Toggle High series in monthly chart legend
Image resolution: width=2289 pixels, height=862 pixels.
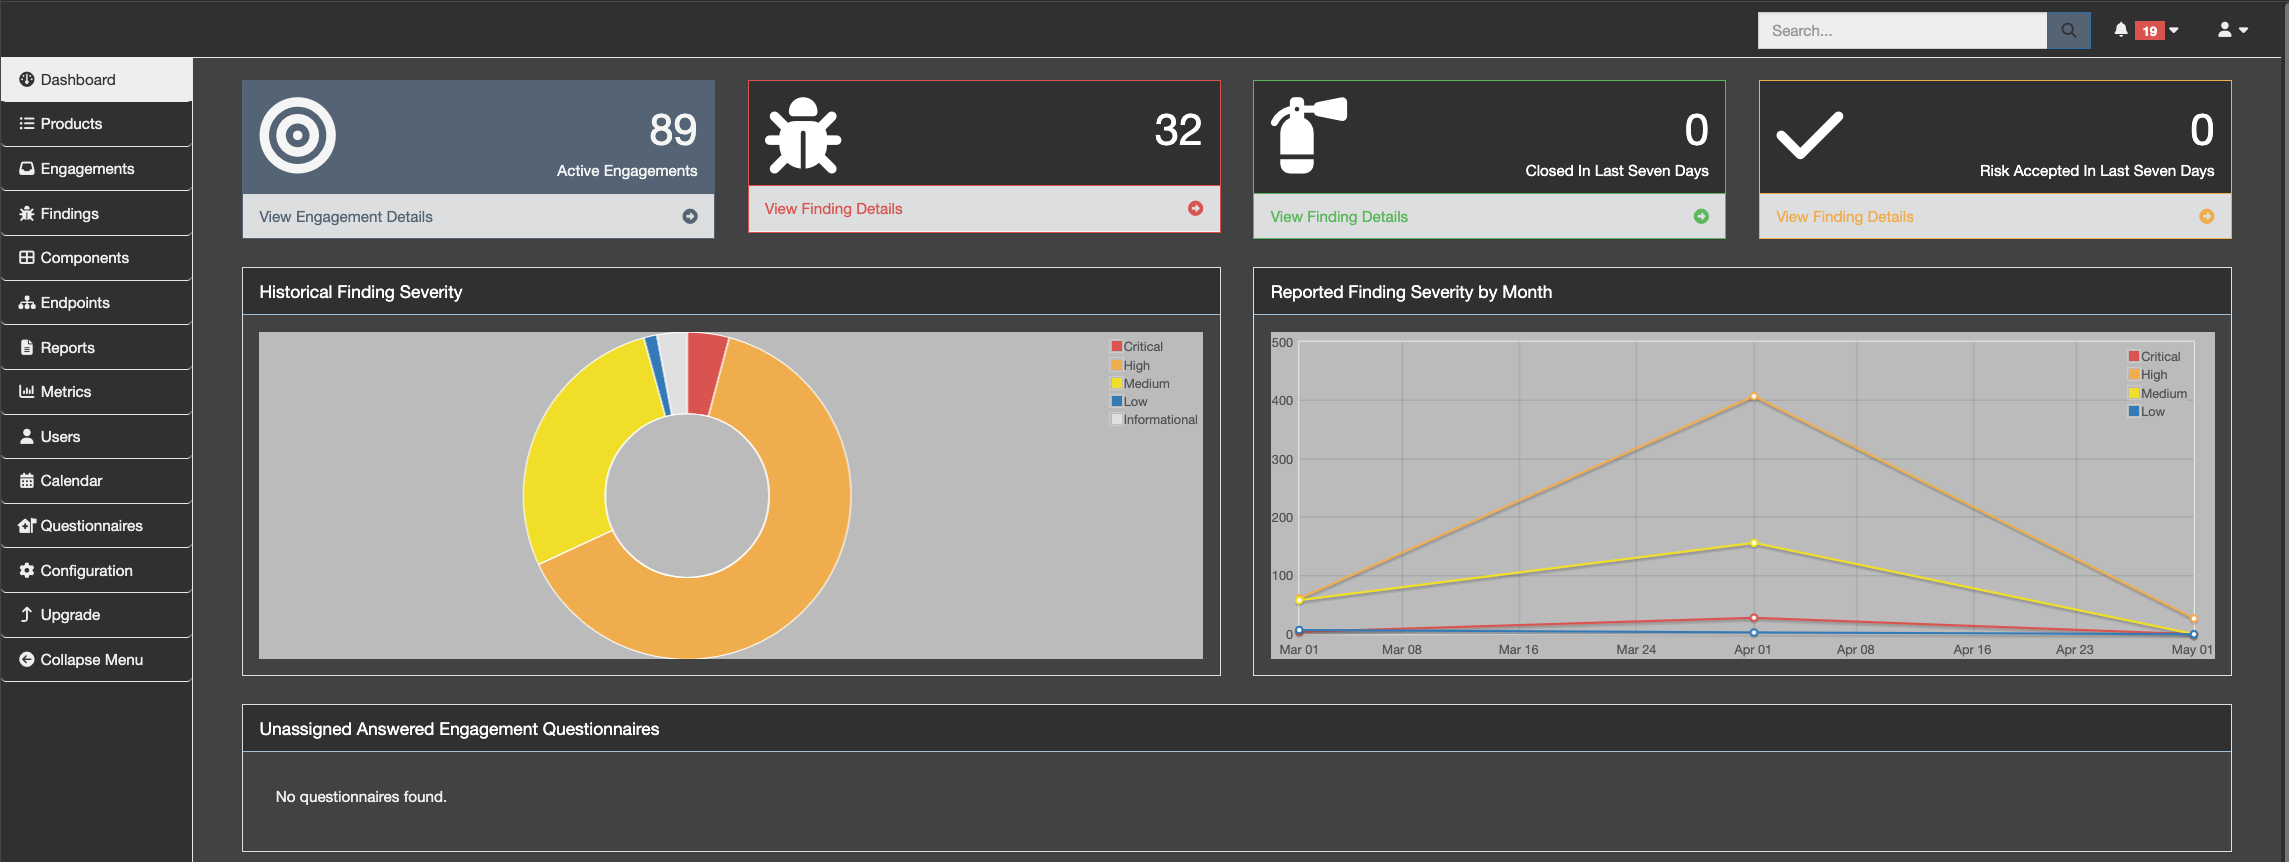point(2153,375)
